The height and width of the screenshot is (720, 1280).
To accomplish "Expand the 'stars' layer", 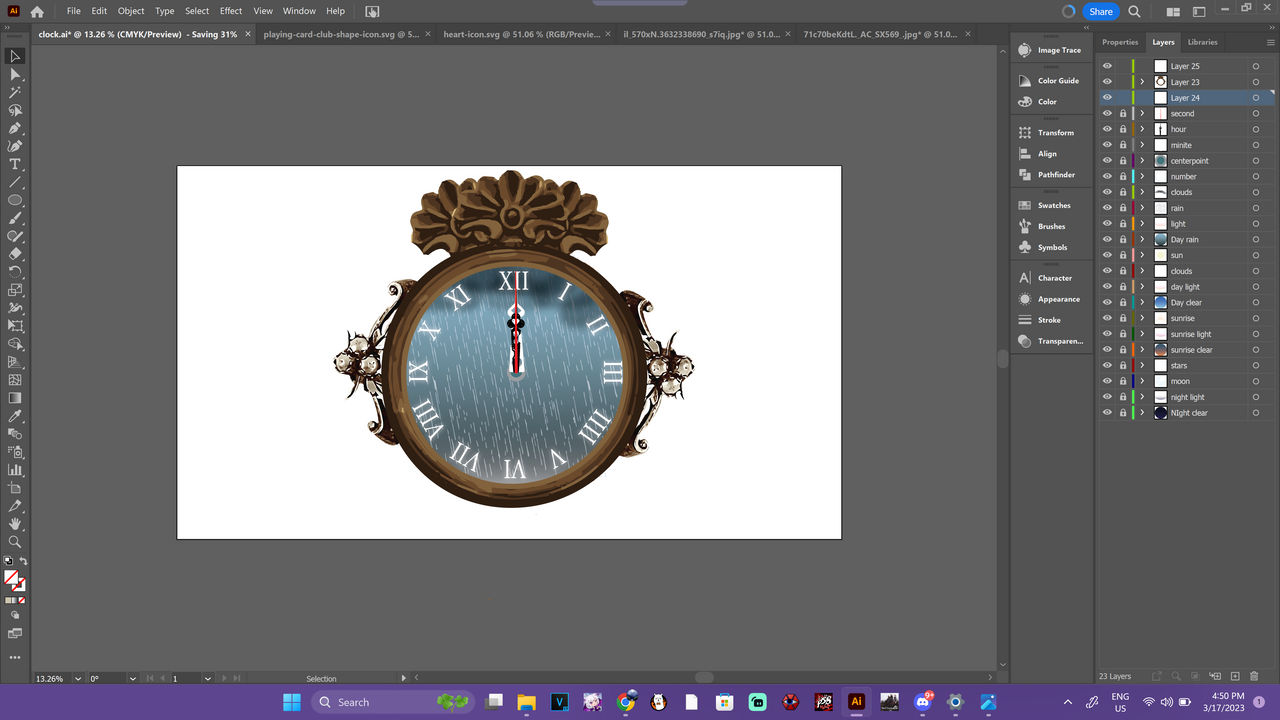I will tap(1142, 366).
